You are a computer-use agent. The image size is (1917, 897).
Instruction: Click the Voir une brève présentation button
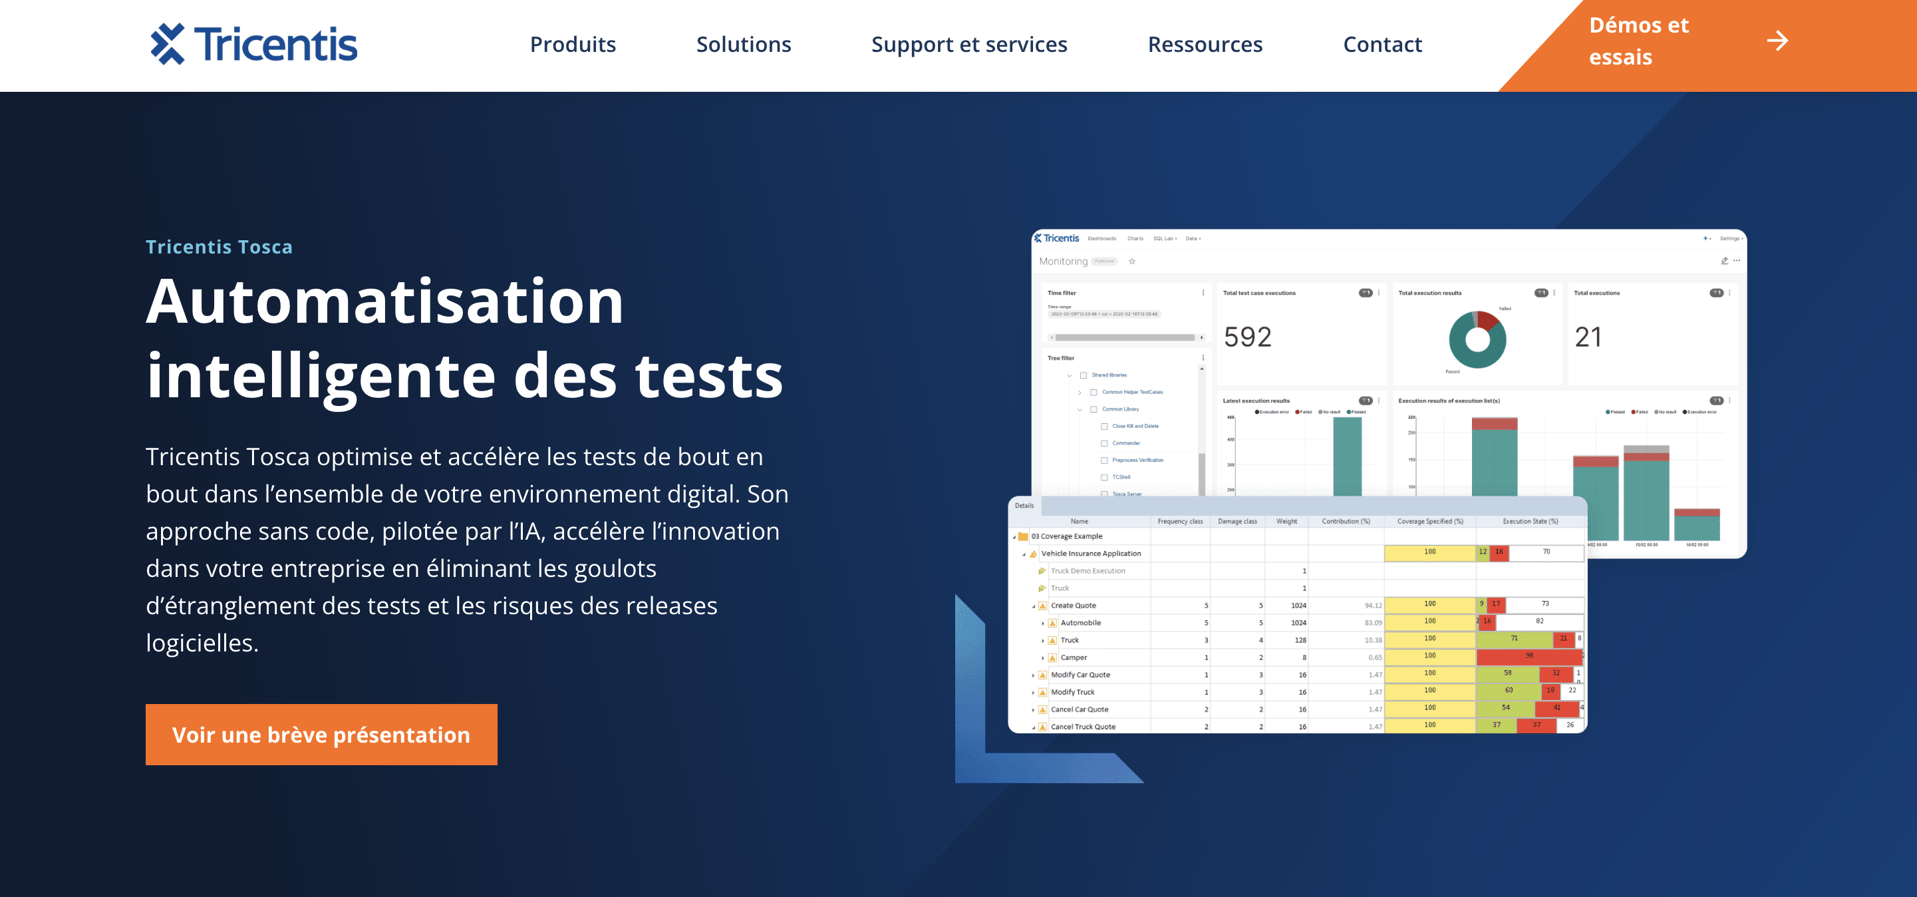(x=321, y=734)
